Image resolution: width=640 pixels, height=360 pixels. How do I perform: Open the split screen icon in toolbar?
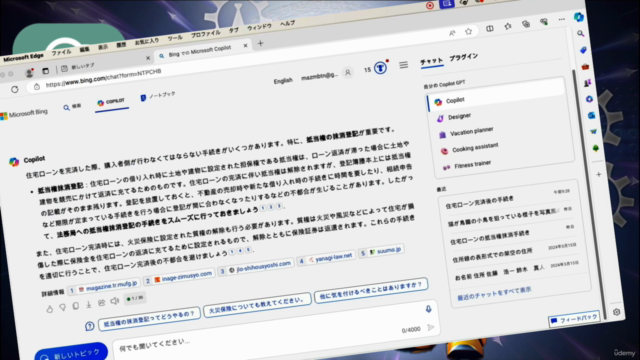click(x=489, y=29)
